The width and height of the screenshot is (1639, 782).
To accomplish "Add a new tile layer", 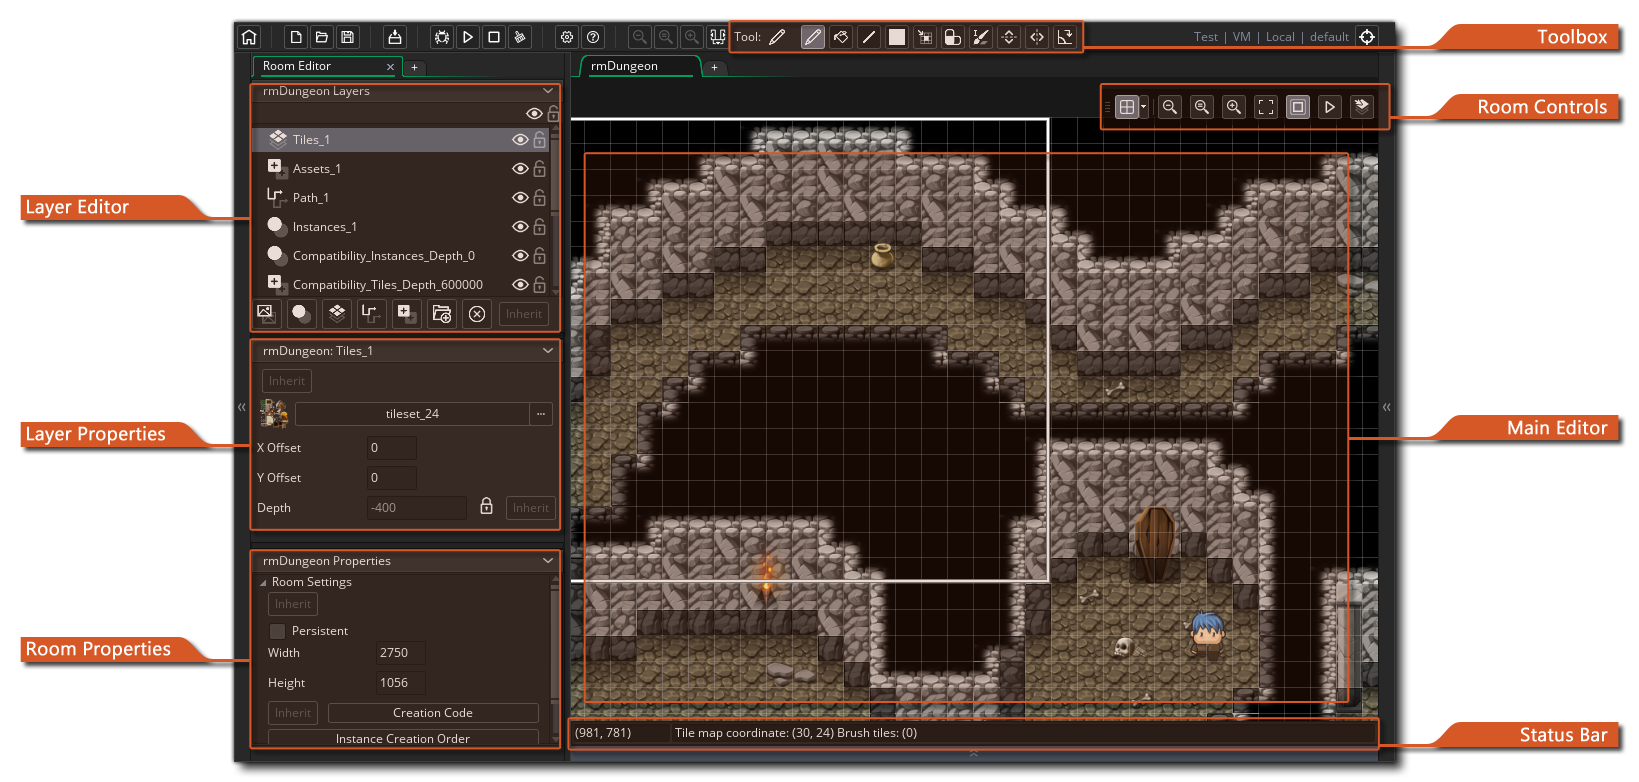I will 337,314.
